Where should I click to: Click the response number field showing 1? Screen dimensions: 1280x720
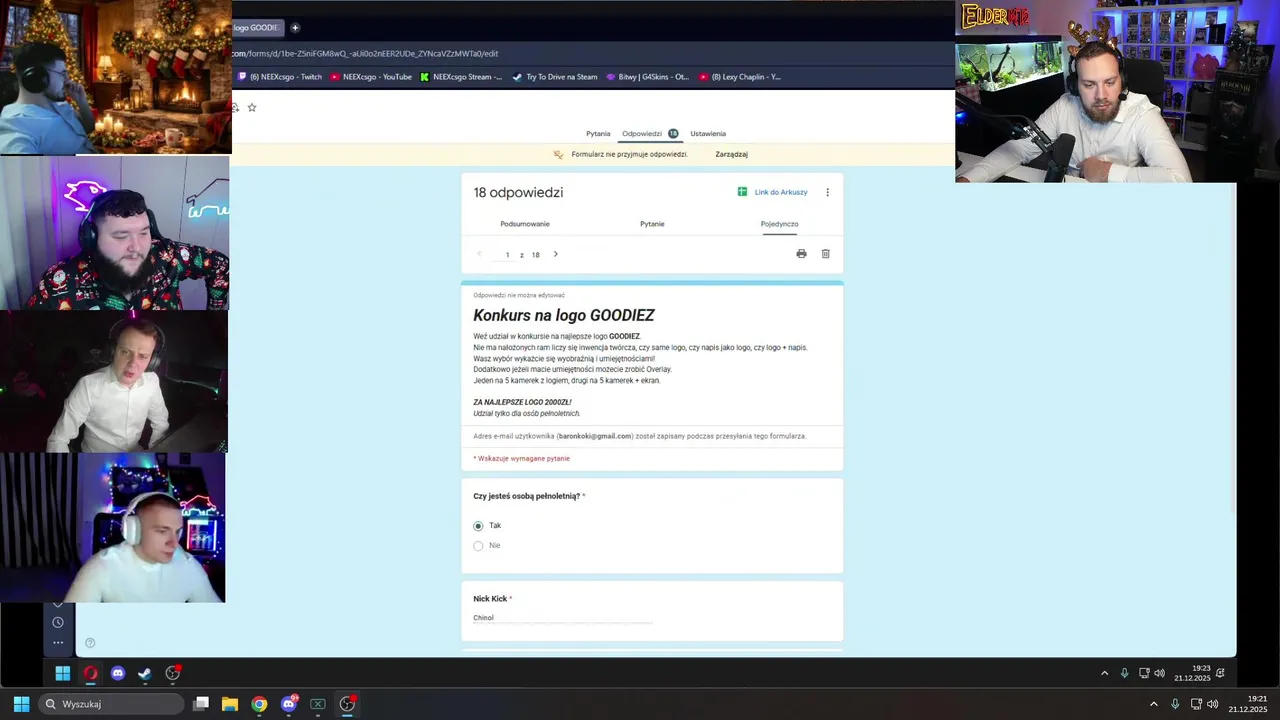point(507,255)
